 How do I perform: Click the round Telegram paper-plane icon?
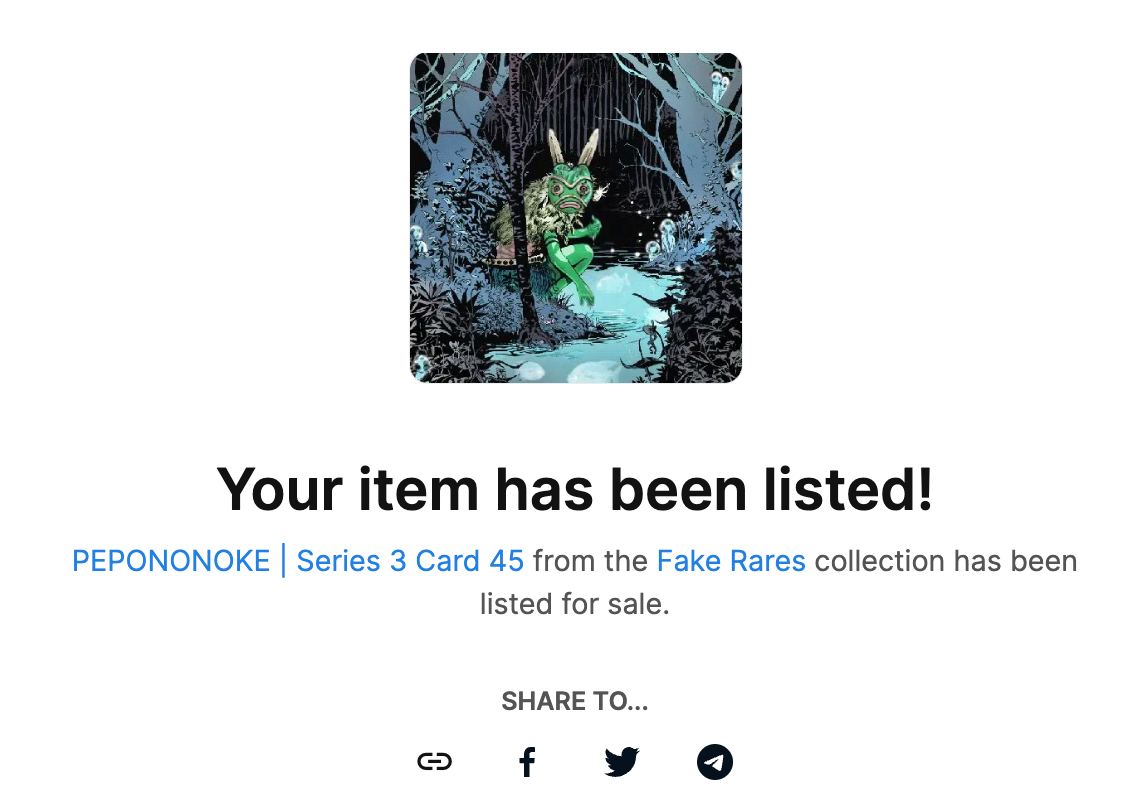[714, 762]
